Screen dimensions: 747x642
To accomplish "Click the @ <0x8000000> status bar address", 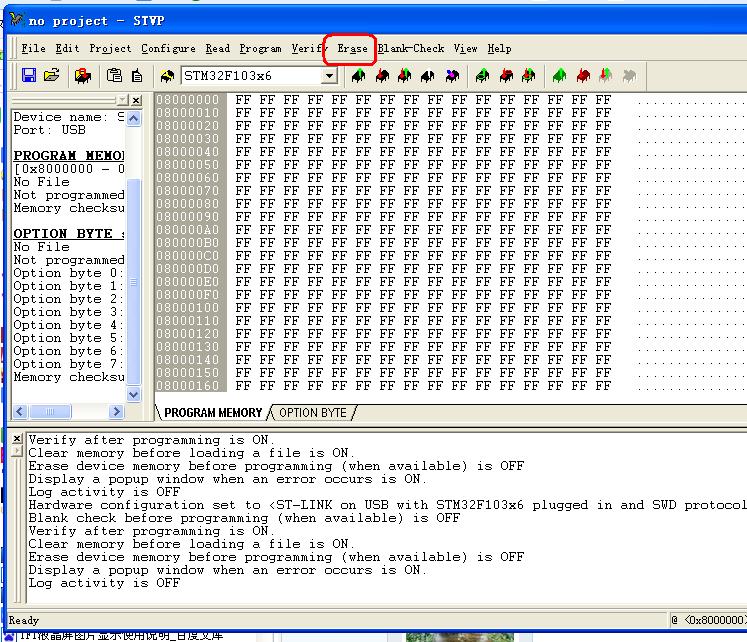I will click(x=708, y=620).
